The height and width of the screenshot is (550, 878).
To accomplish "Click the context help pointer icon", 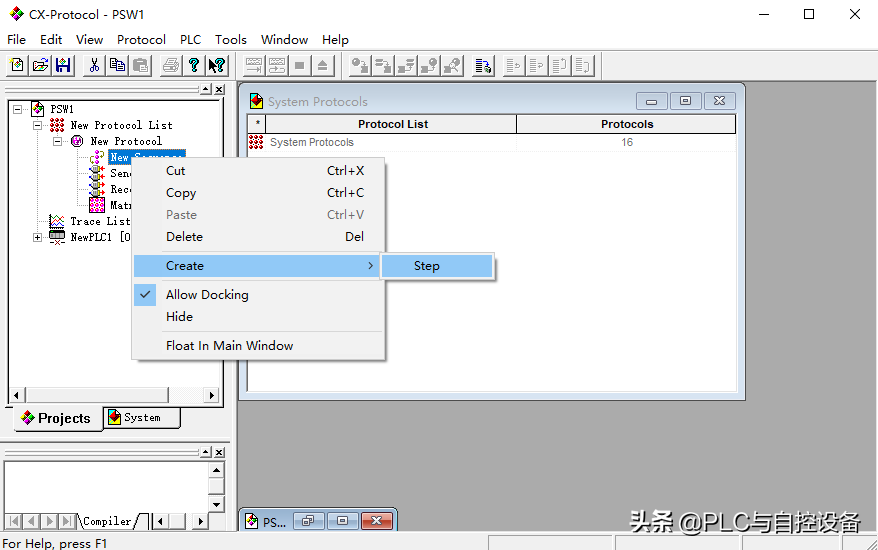I will tap(216, 66).
